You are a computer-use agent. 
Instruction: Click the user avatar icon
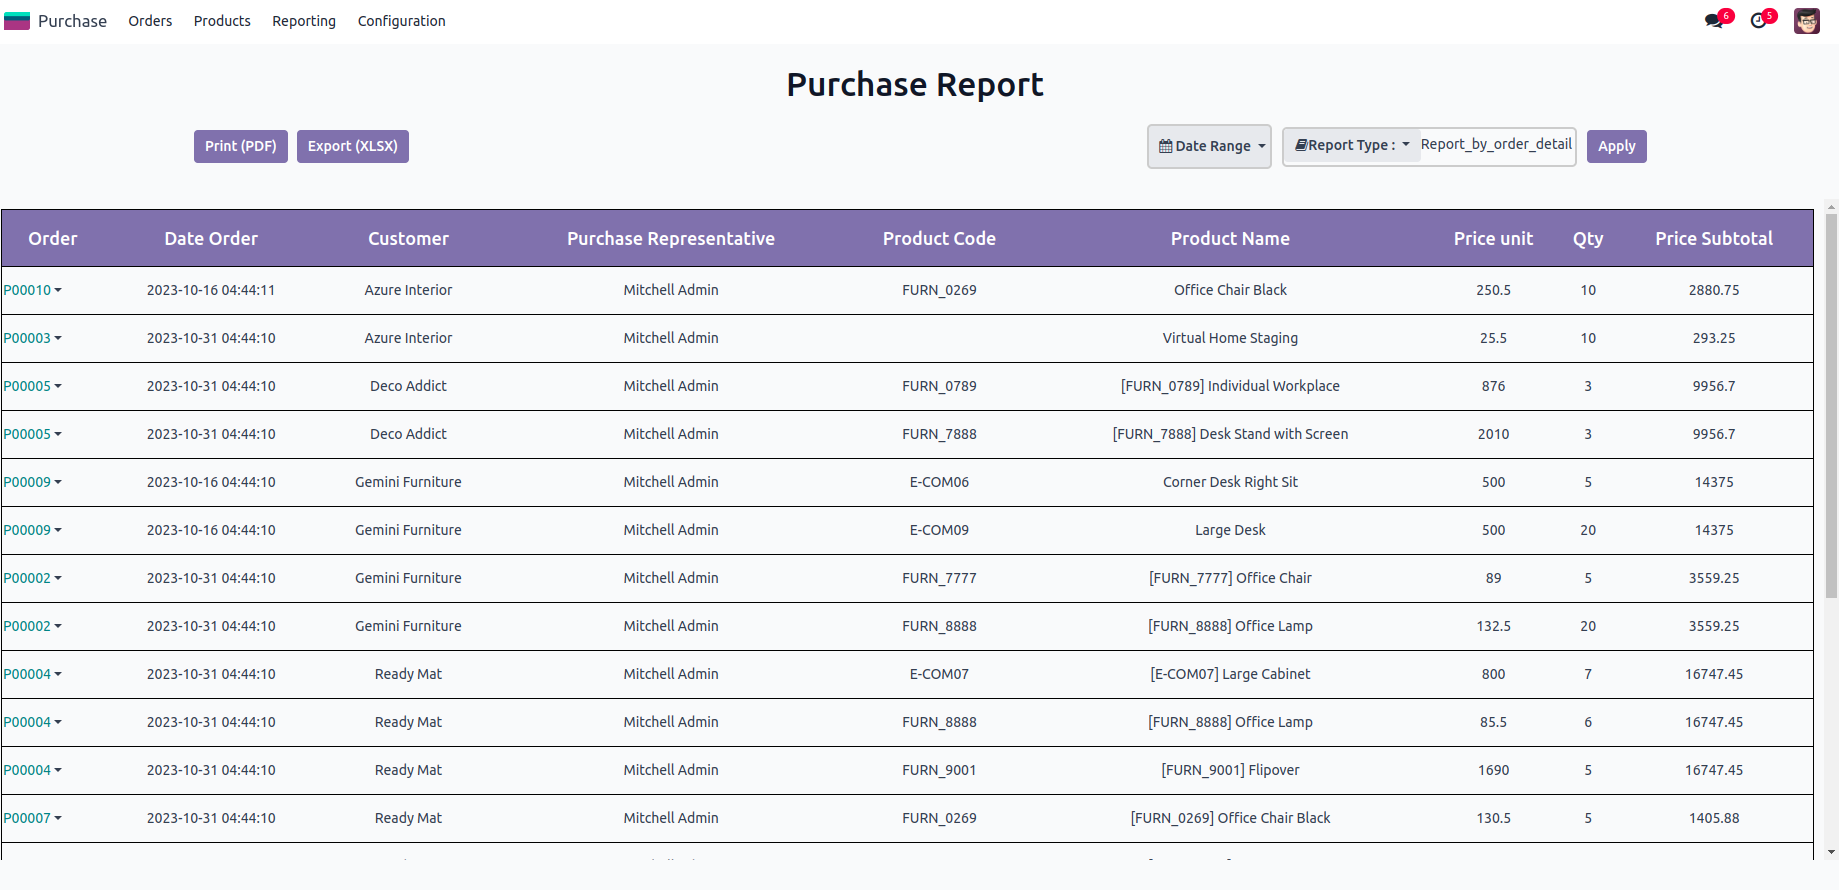[1806, 21]
